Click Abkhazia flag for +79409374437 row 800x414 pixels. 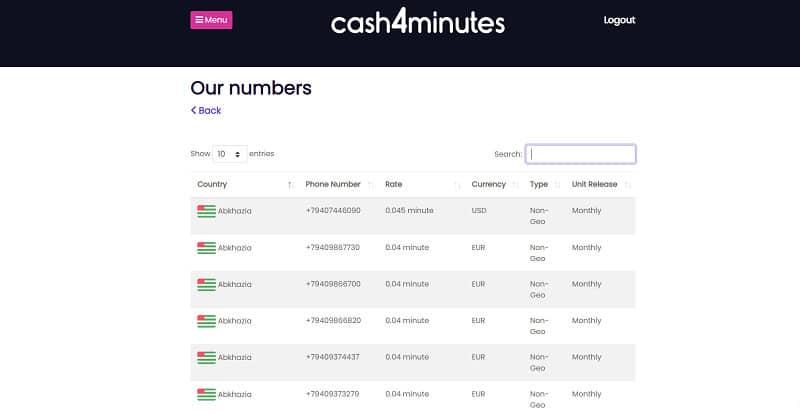pyautogui.click(x=206, y=357)
